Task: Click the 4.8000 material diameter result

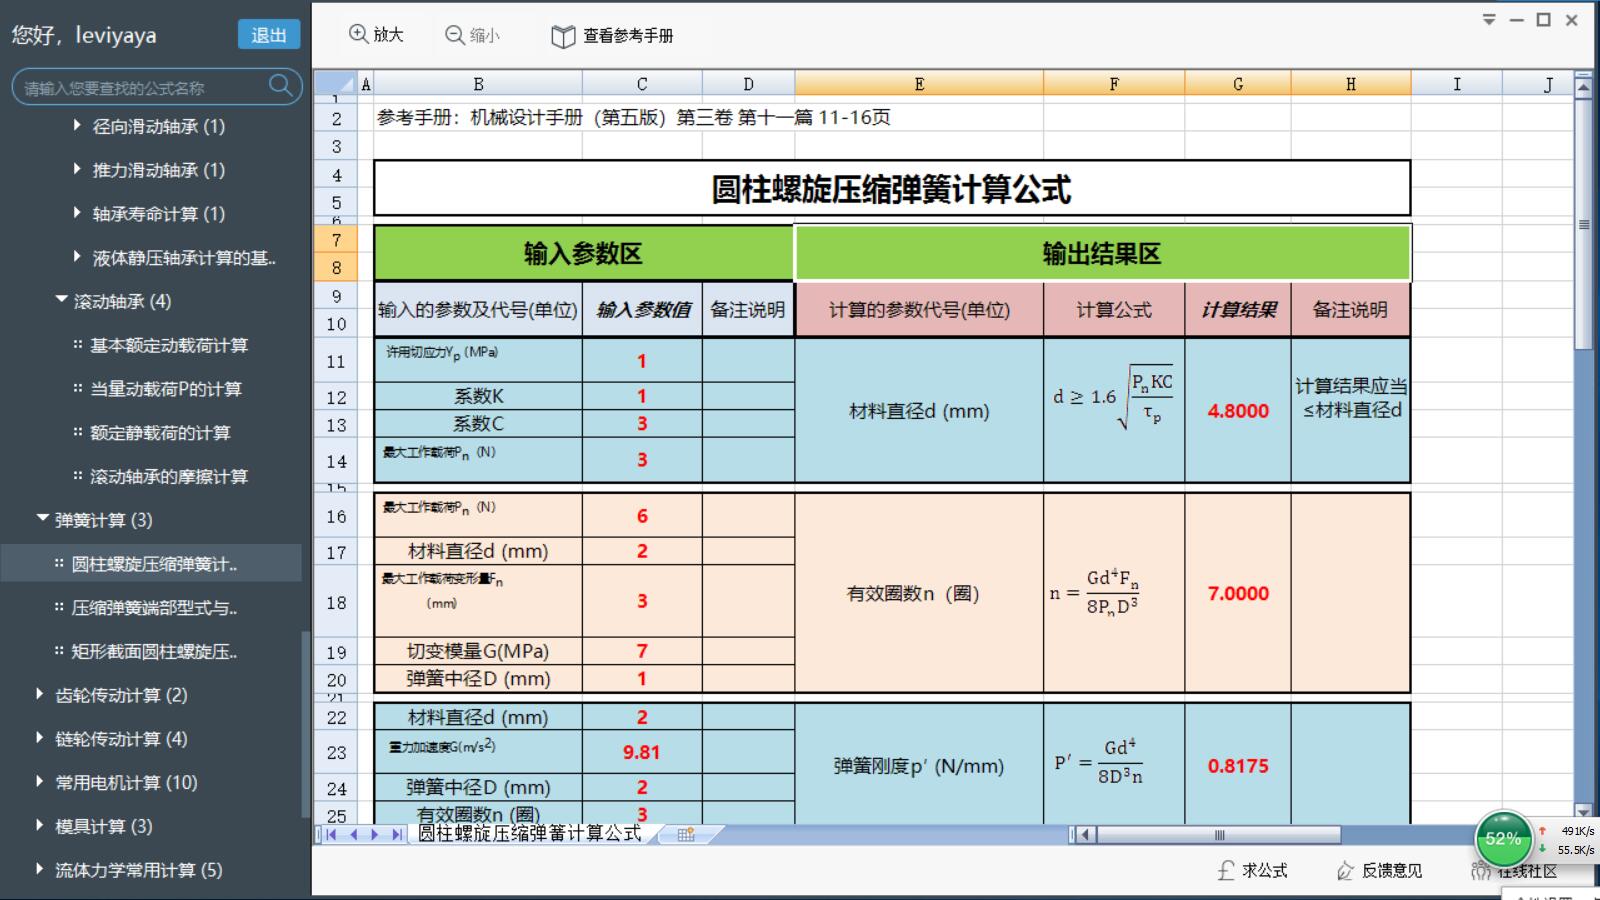Action: pos(1238,410)
